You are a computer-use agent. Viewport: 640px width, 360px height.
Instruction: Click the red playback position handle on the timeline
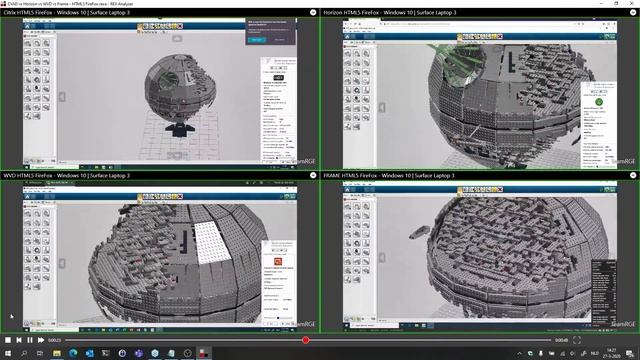pyautogui.click(x=305, y=340)
